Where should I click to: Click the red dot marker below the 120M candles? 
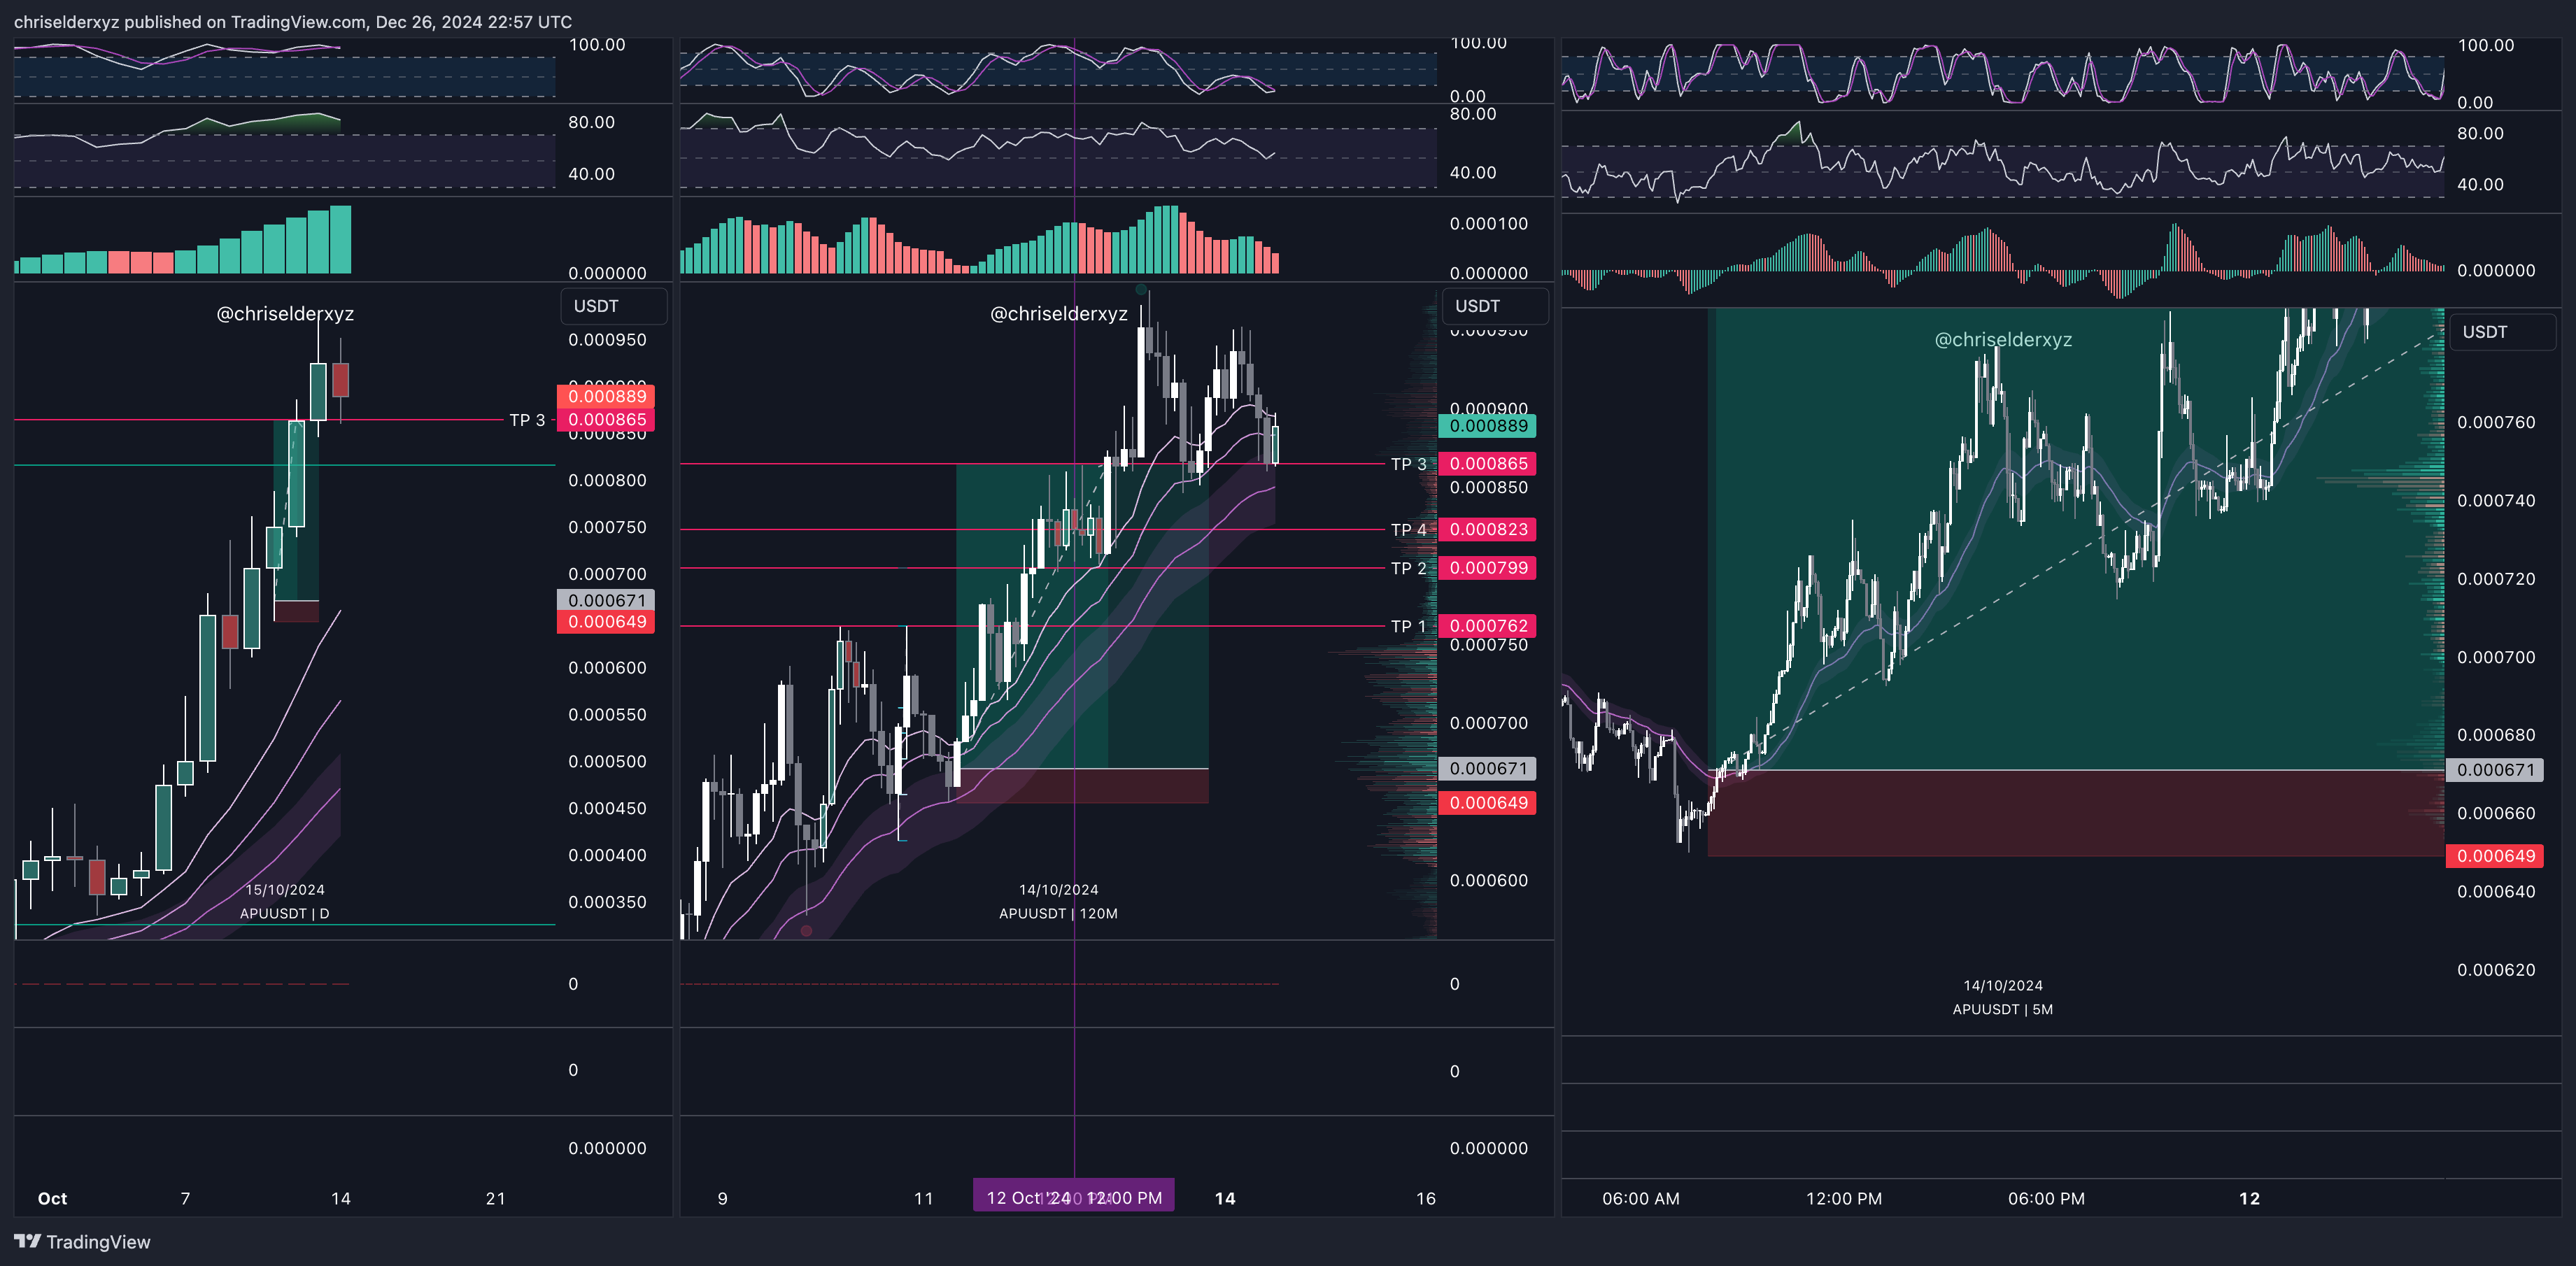806,931
